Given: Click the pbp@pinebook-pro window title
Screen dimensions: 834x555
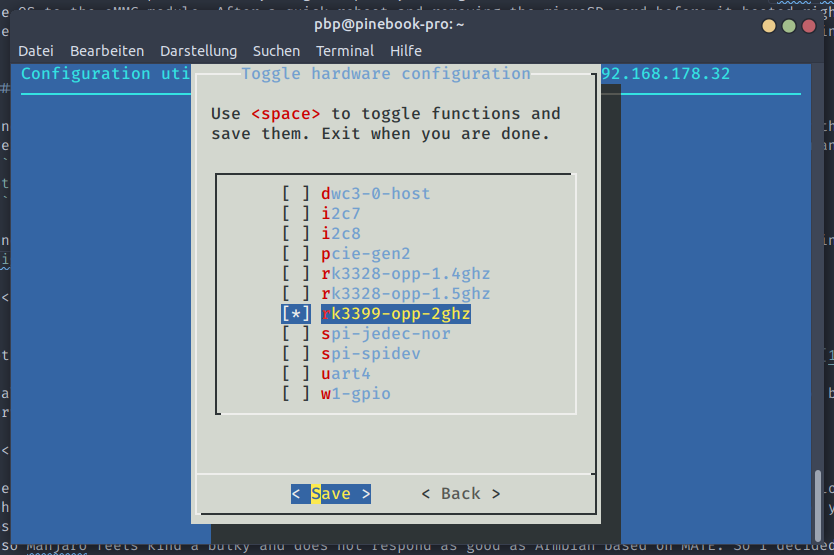Looking at the screenshot, I should coord(389,24).
